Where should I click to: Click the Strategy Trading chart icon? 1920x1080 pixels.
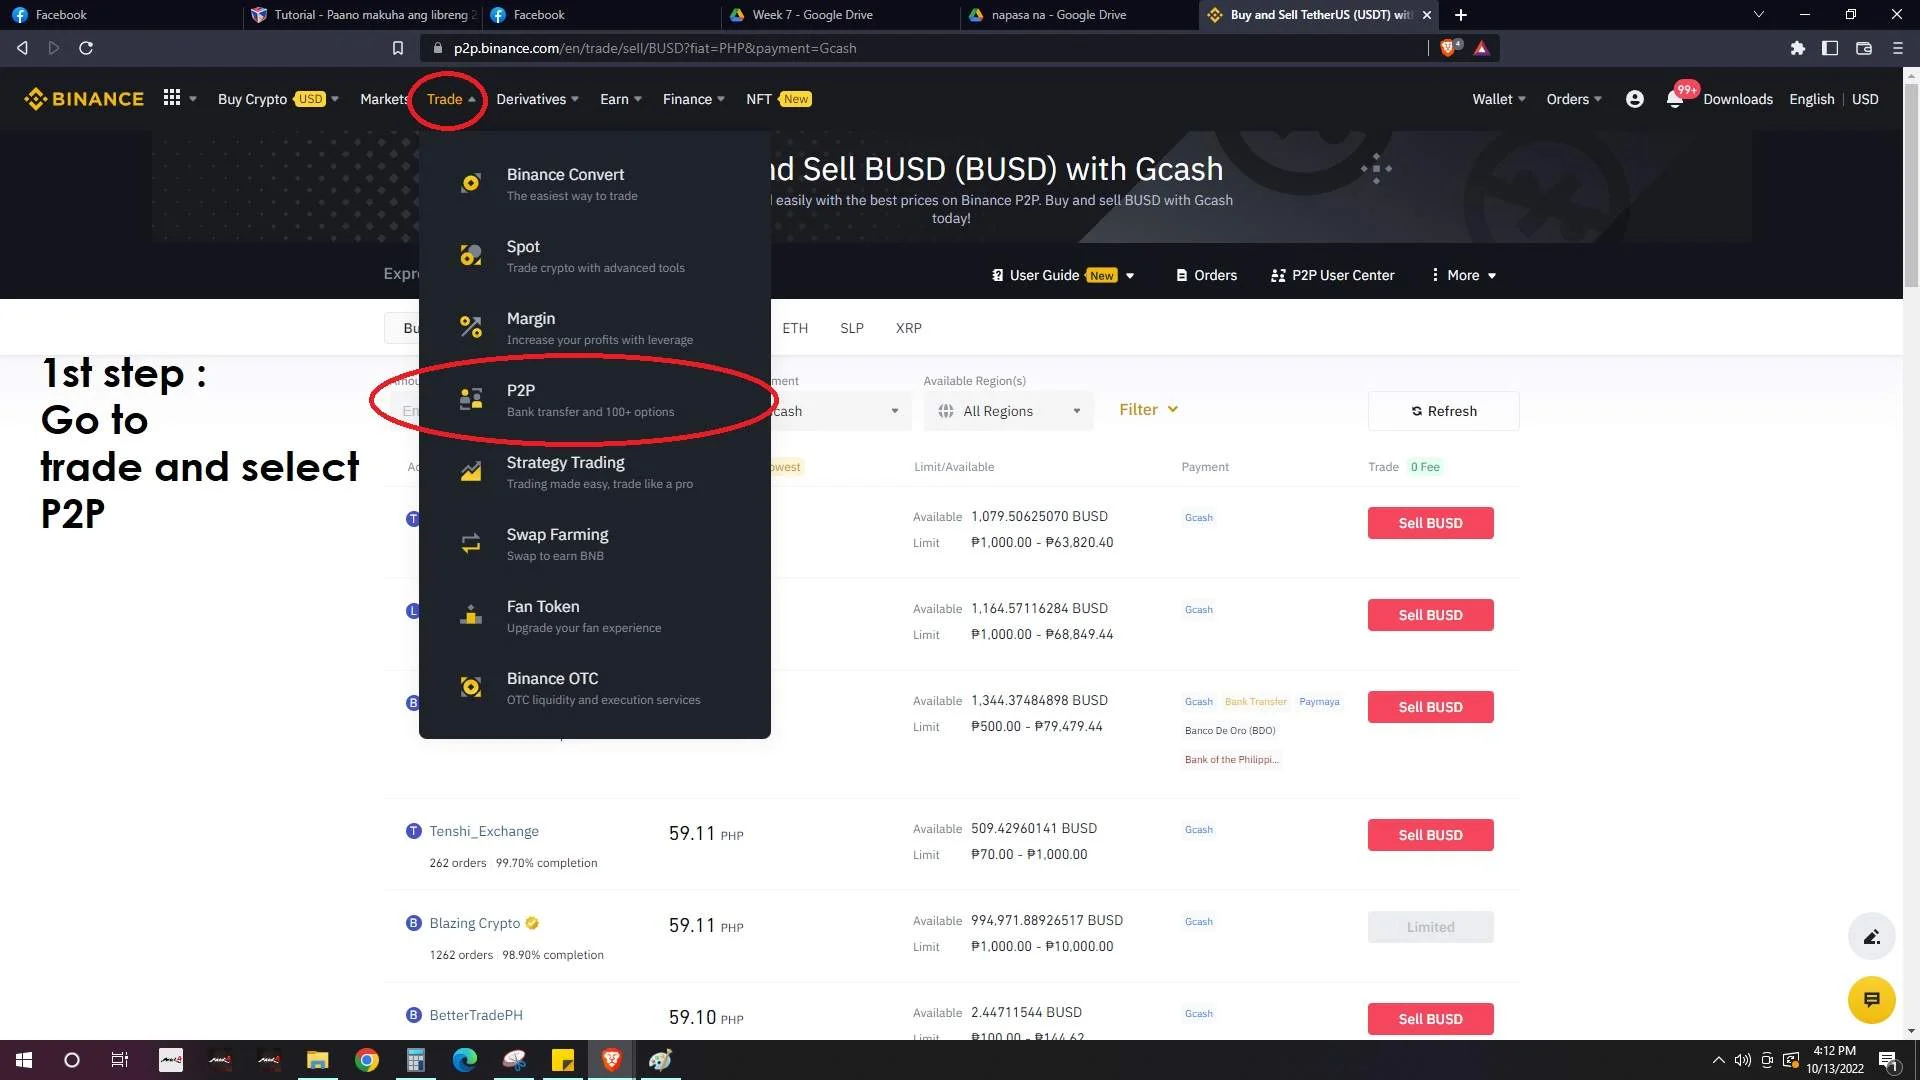[471, 472]
